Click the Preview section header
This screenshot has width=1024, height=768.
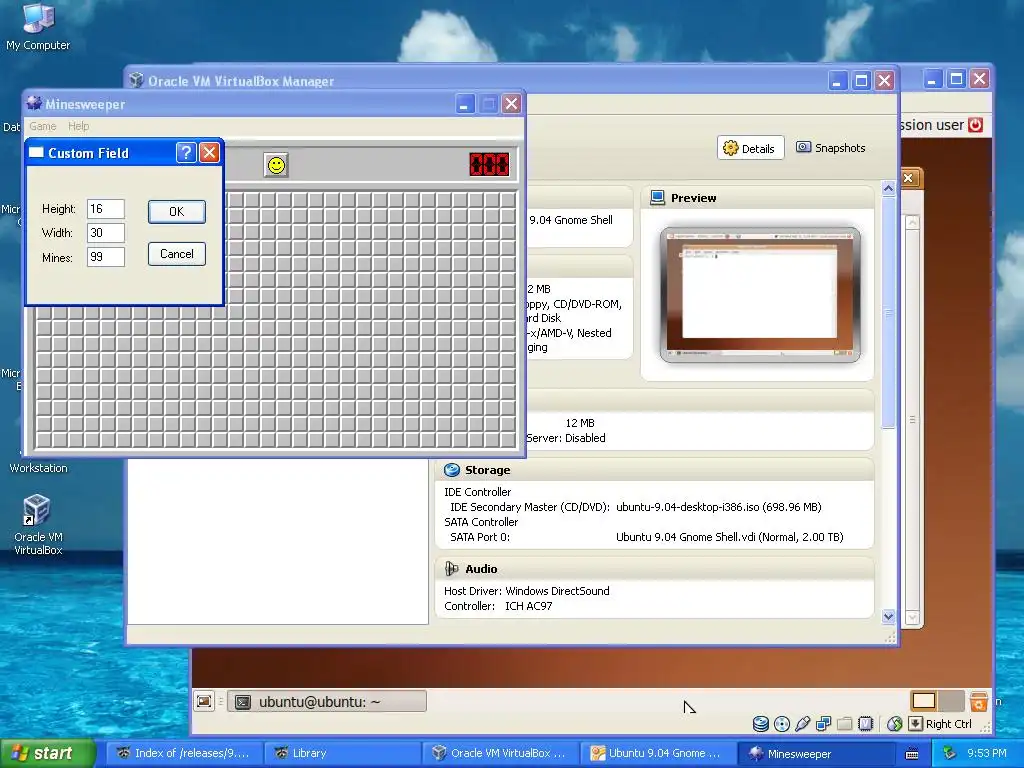(758, 198)
